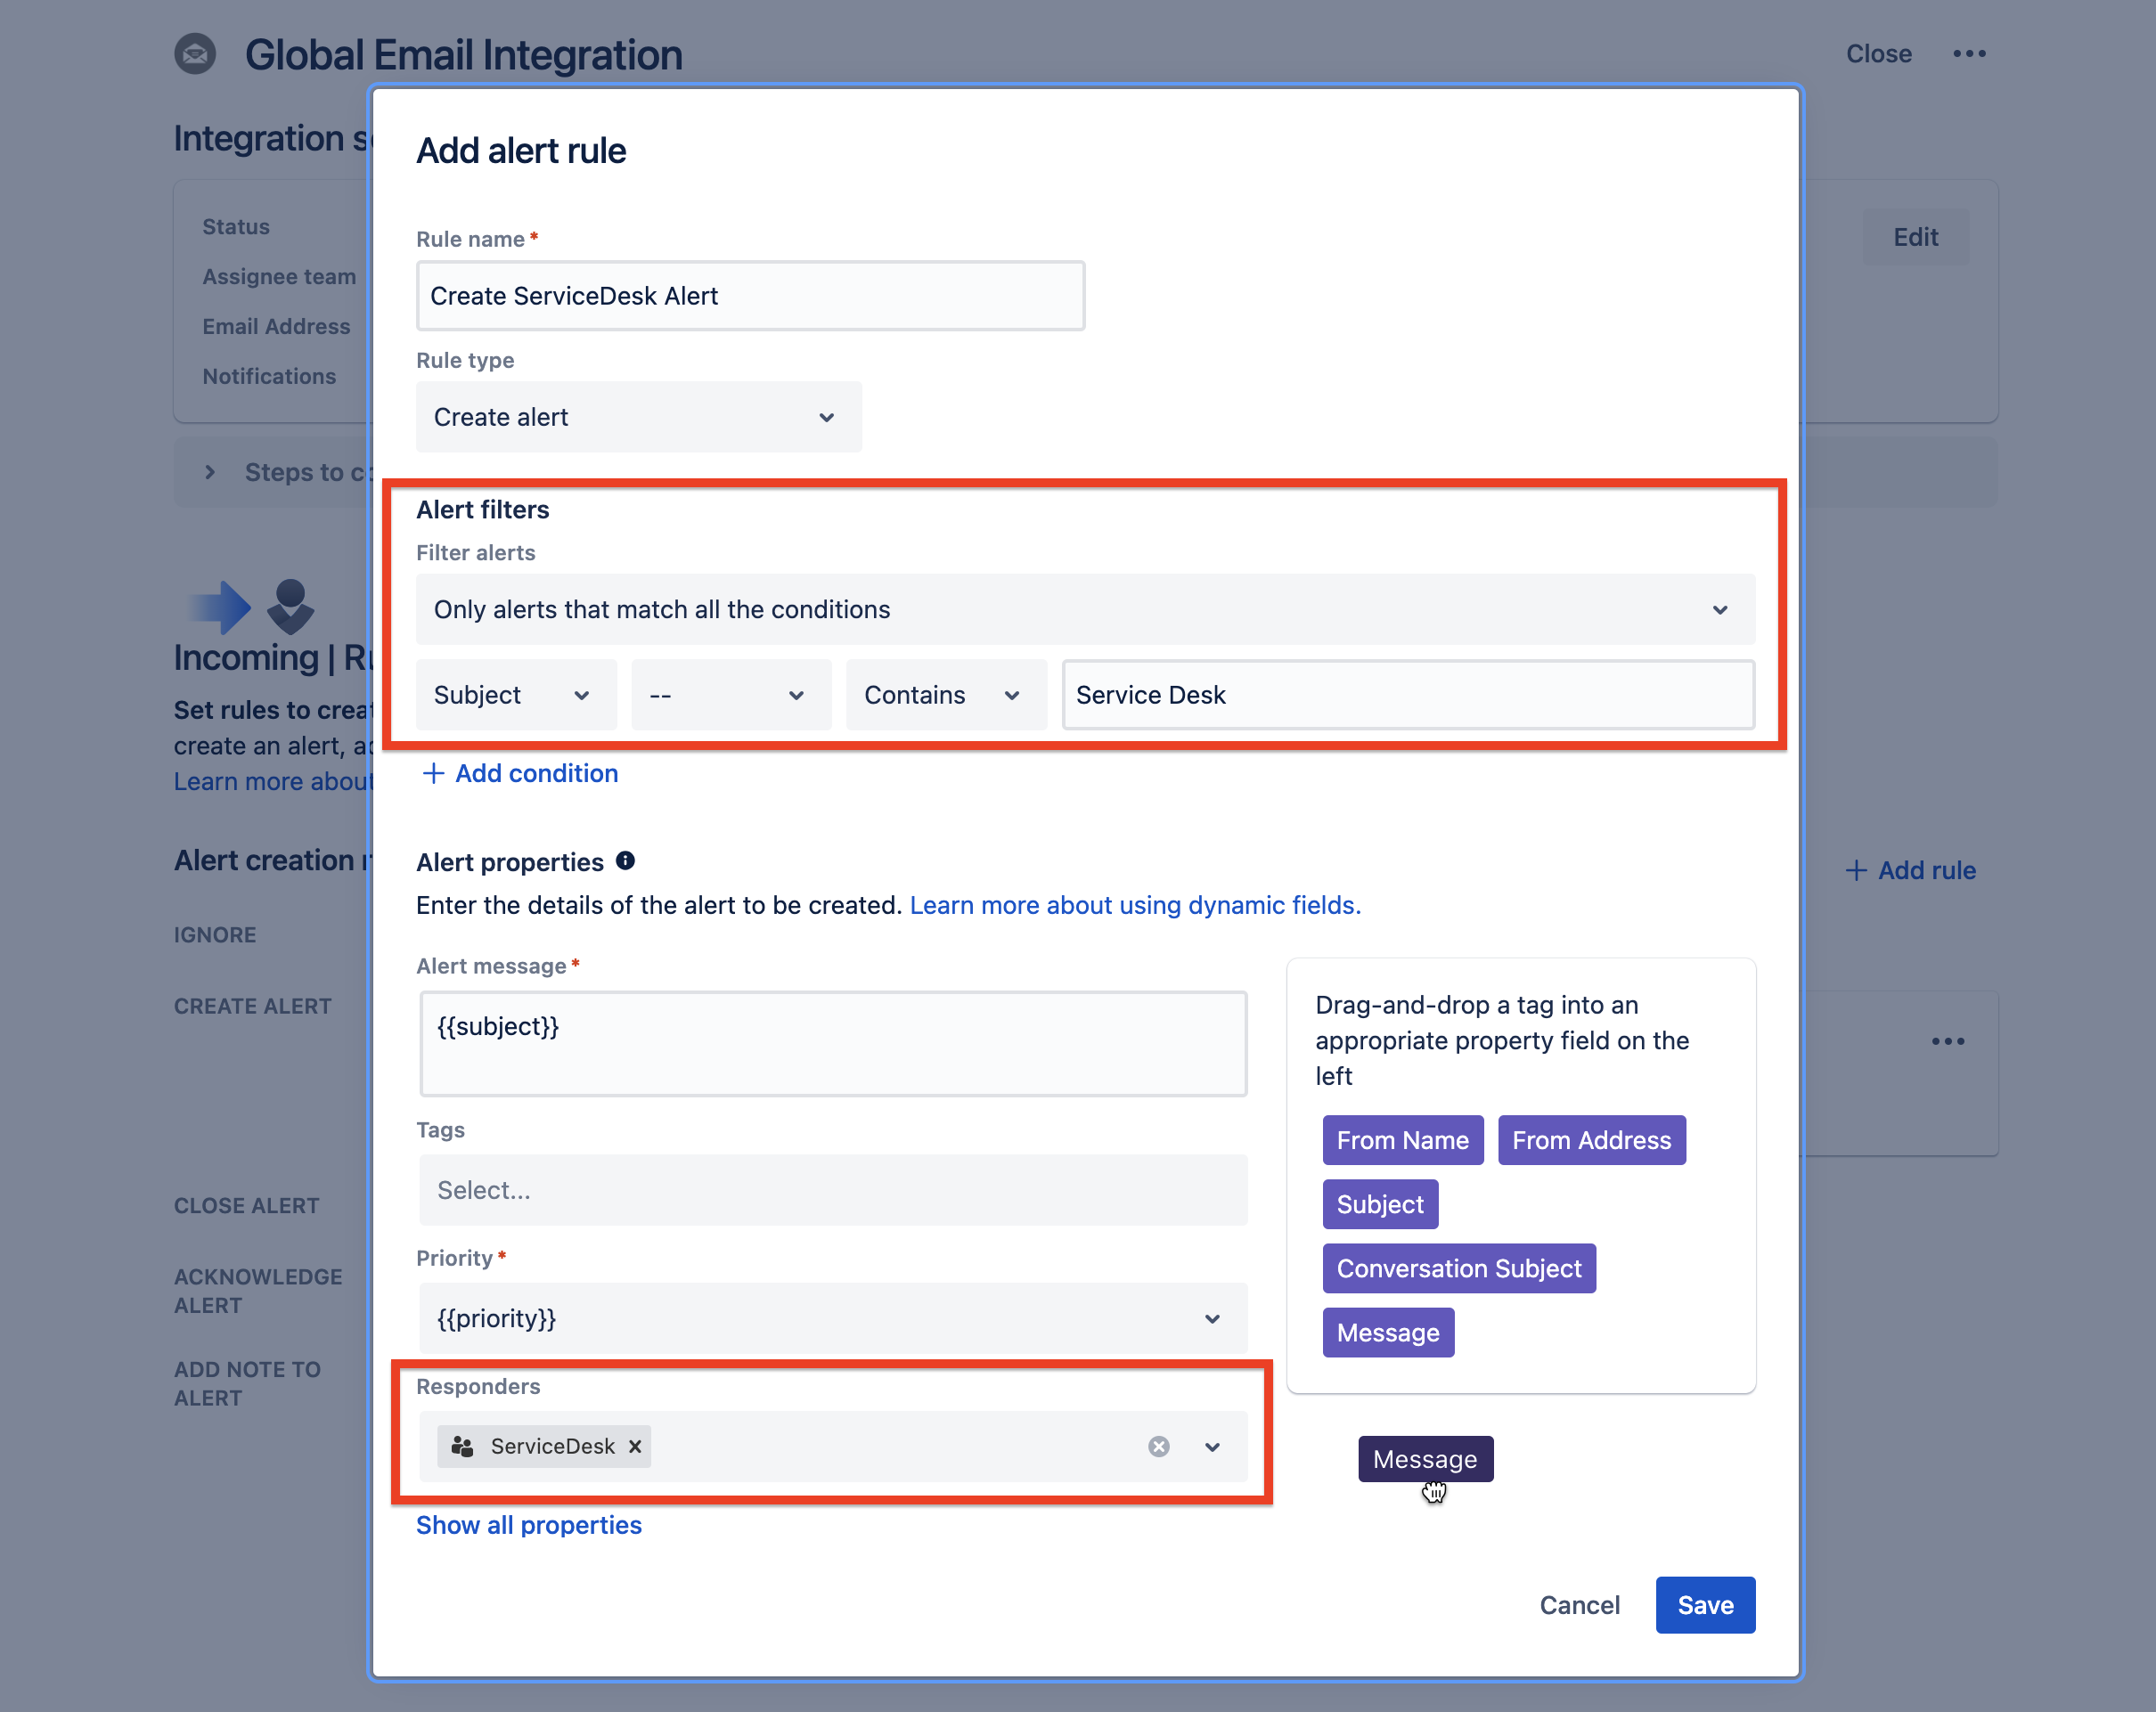Clear all responders with the circle-x icon
Screen dimensions: 2156x1712
(x=1159, y=1447)
